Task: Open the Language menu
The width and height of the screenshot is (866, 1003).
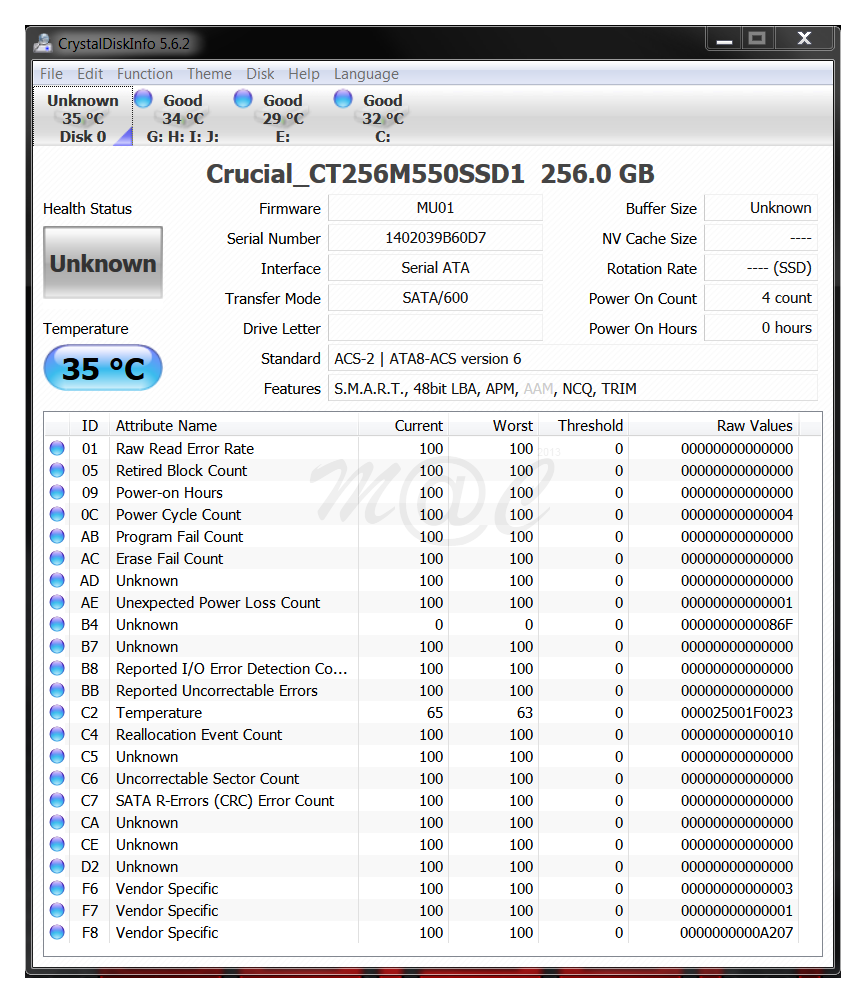Action: click(x=366, y=74)
